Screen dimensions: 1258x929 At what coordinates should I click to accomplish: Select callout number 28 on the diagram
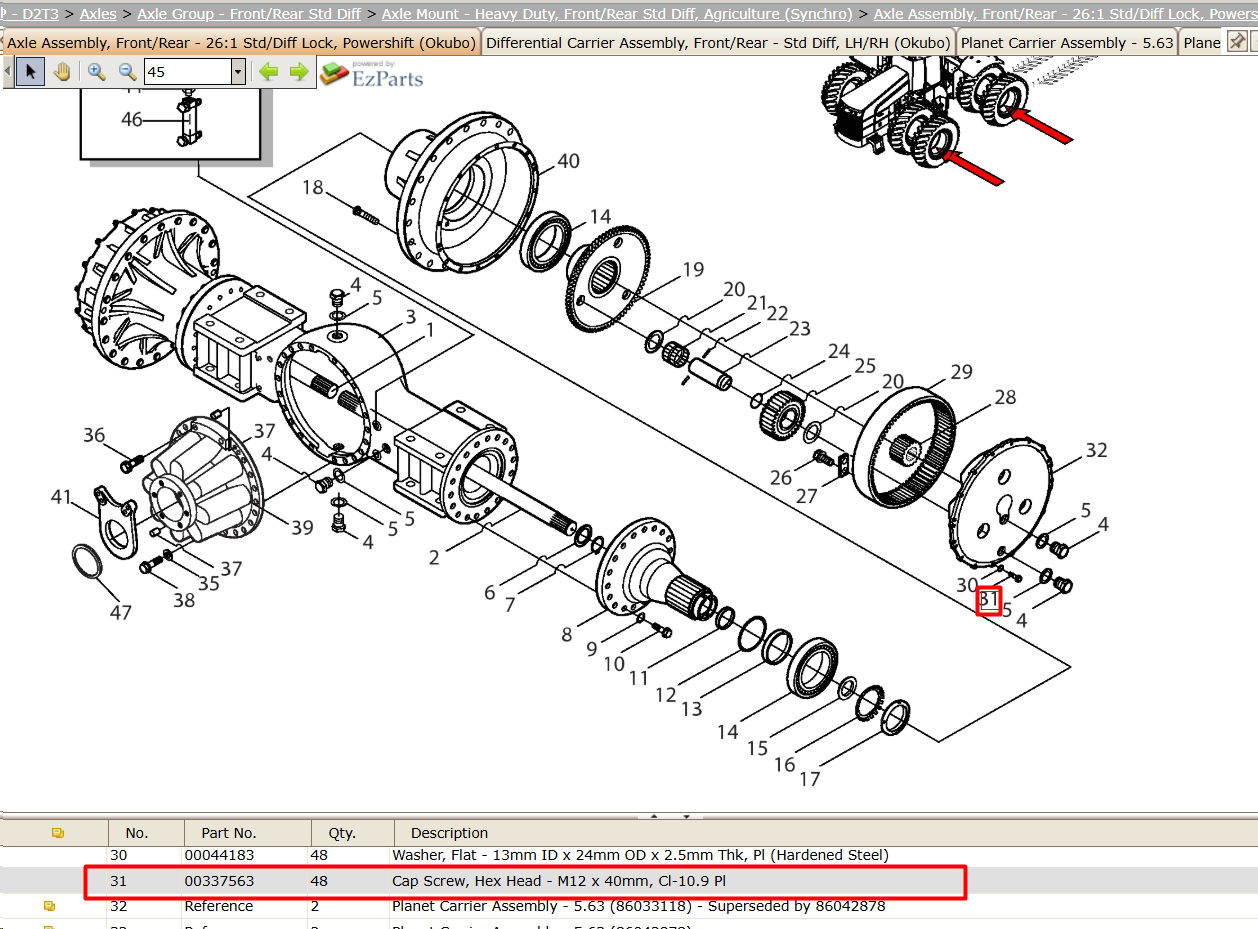(1005, 397)
